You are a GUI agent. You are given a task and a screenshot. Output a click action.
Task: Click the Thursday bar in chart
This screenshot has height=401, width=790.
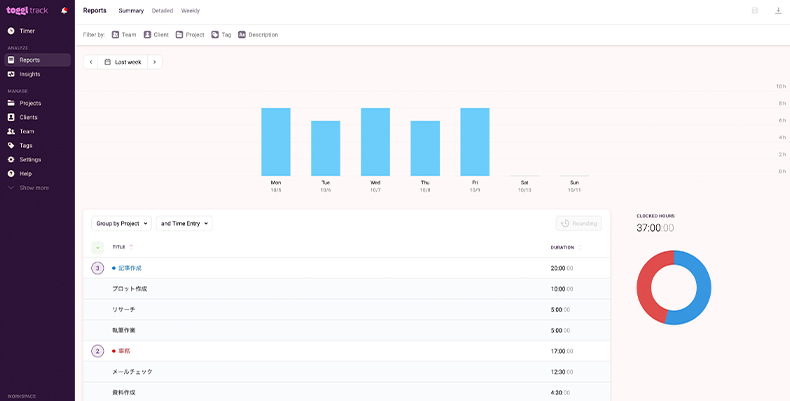[425, 148]
